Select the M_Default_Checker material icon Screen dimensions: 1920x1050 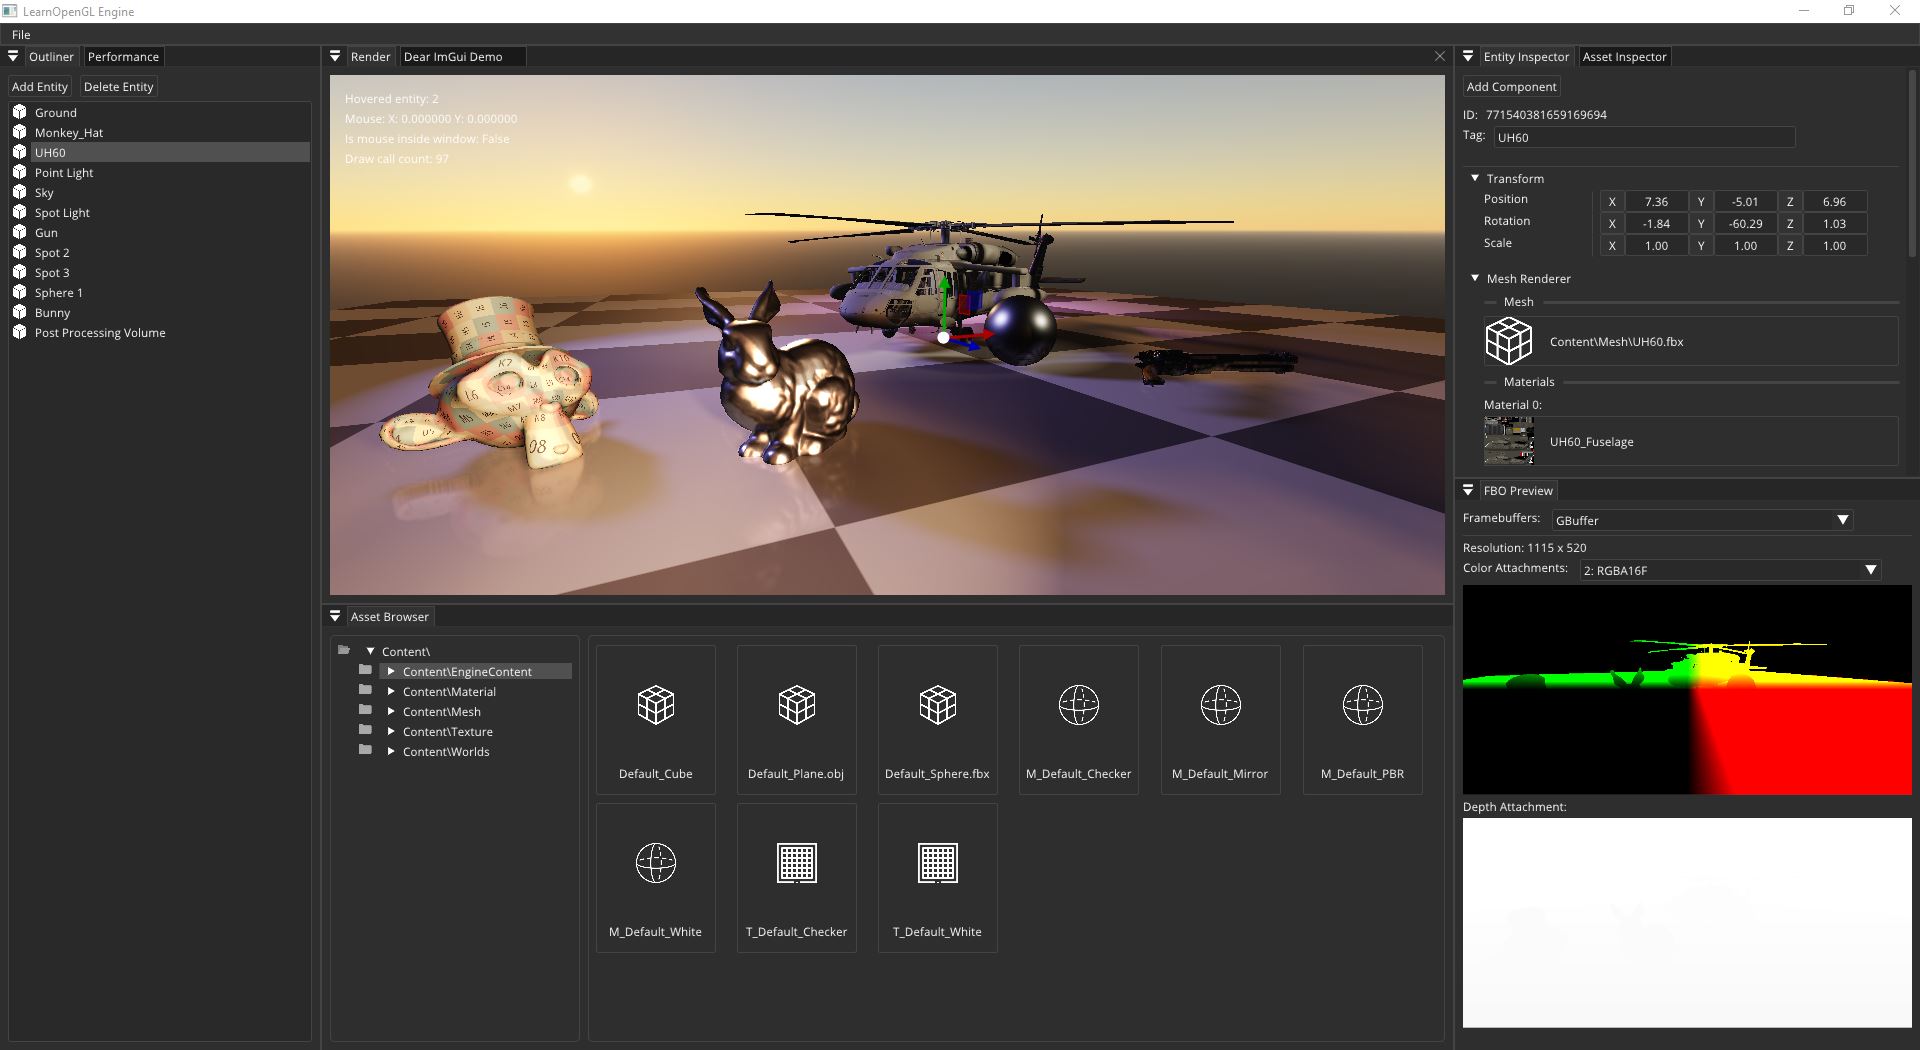(x=1079, y=705)
